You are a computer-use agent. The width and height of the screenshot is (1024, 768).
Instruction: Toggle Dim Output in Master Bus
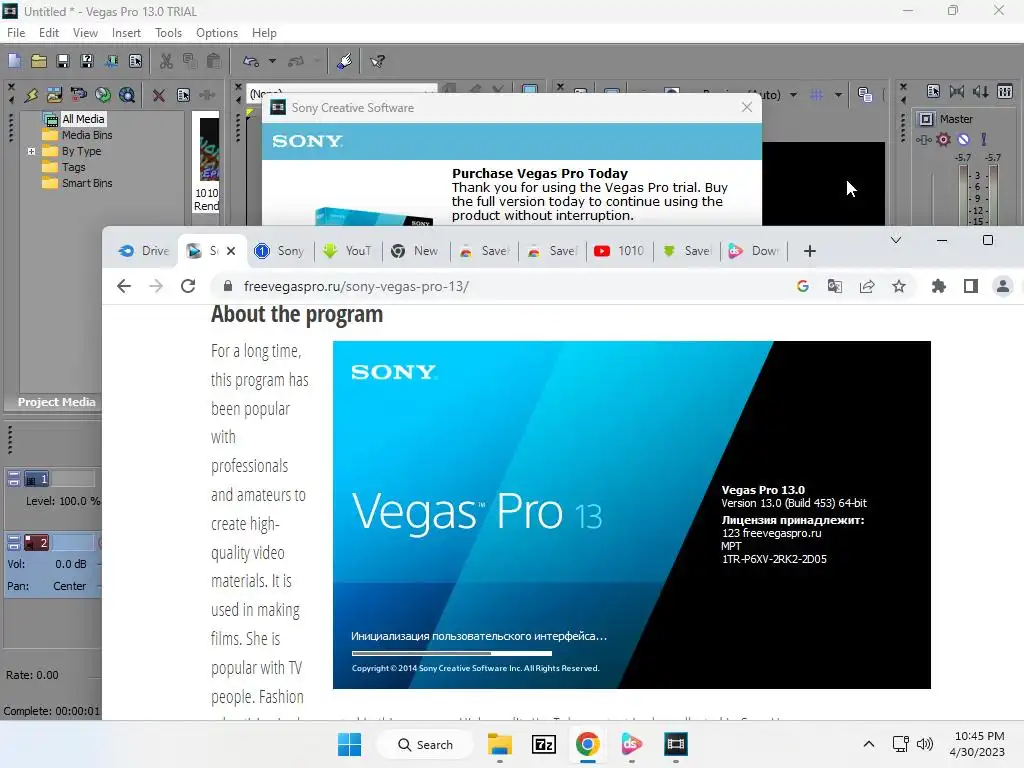pos(981,92)
